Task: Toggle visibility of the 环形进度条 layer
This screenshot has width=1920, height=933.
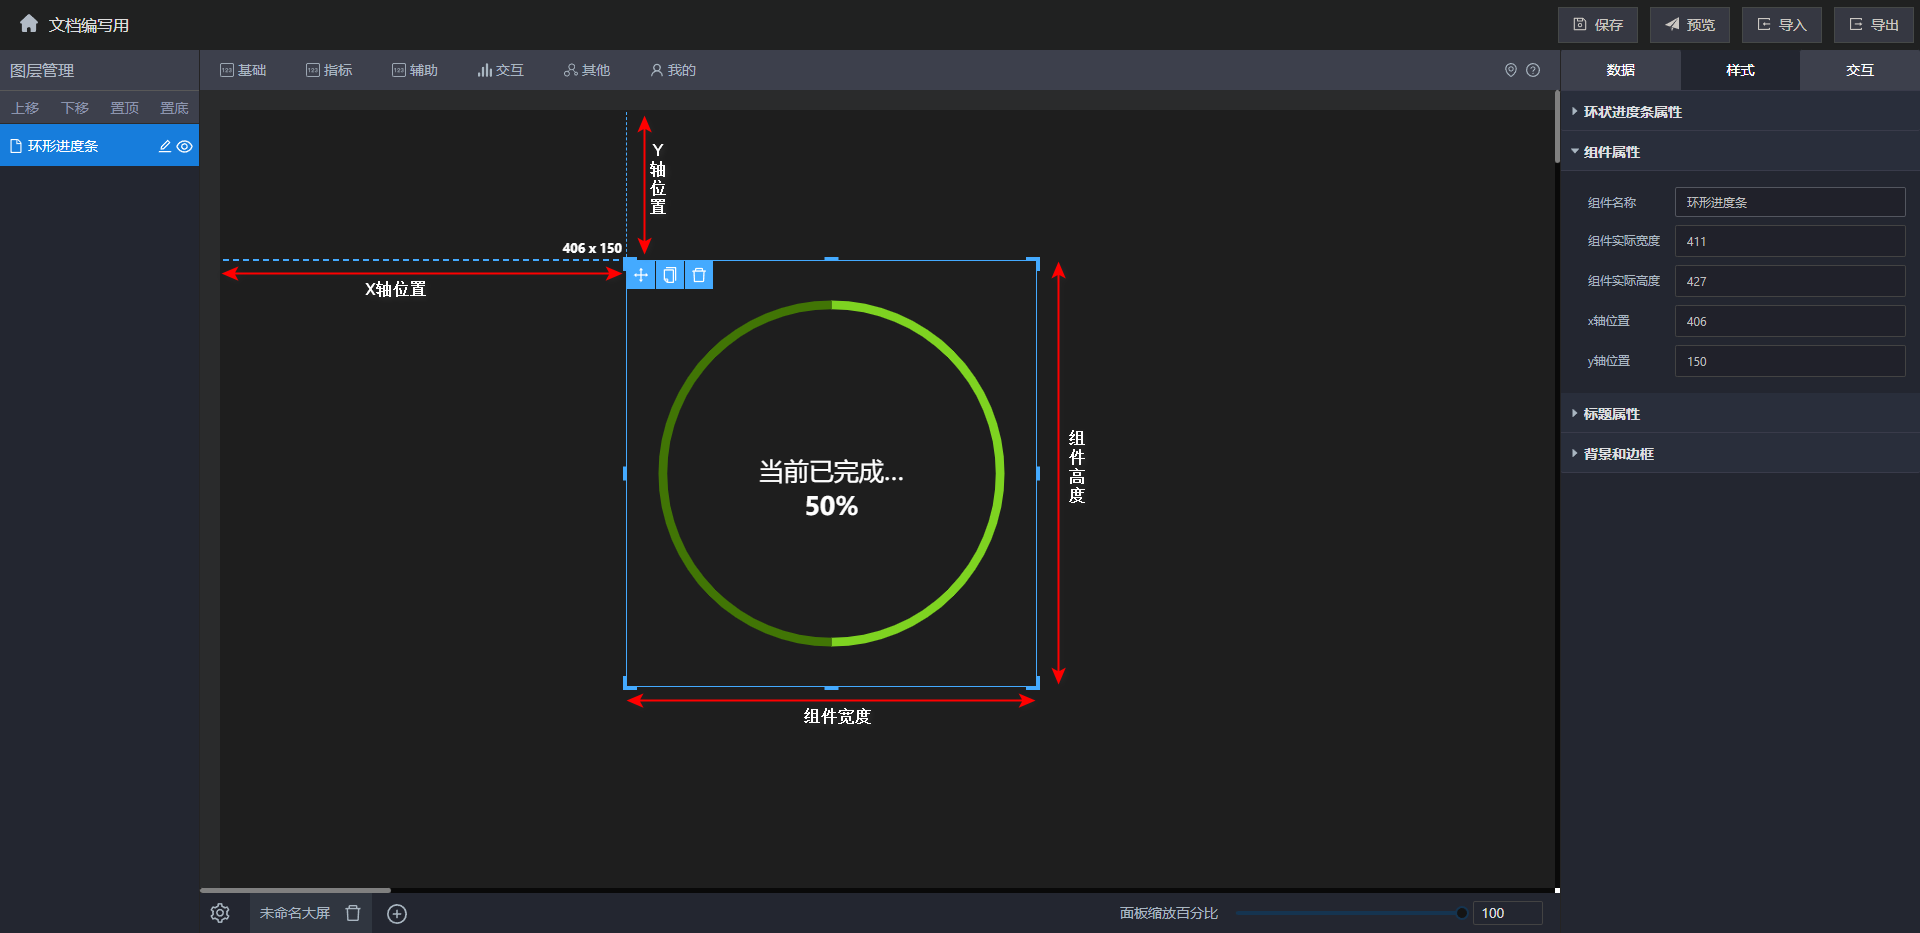Action: click(x=185, y=146)
